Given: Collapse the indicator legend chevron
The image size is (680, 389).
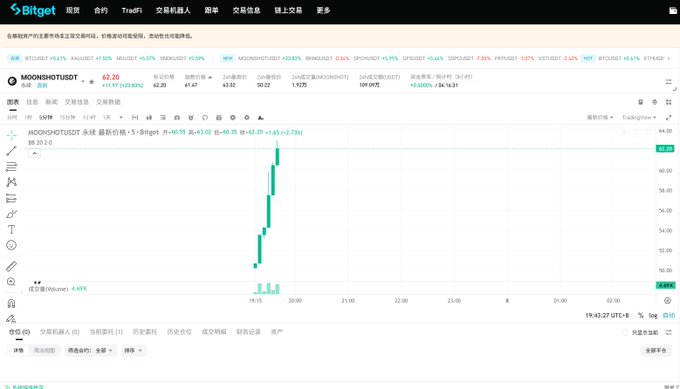Looking at the screenshot, I should [35, 153].
